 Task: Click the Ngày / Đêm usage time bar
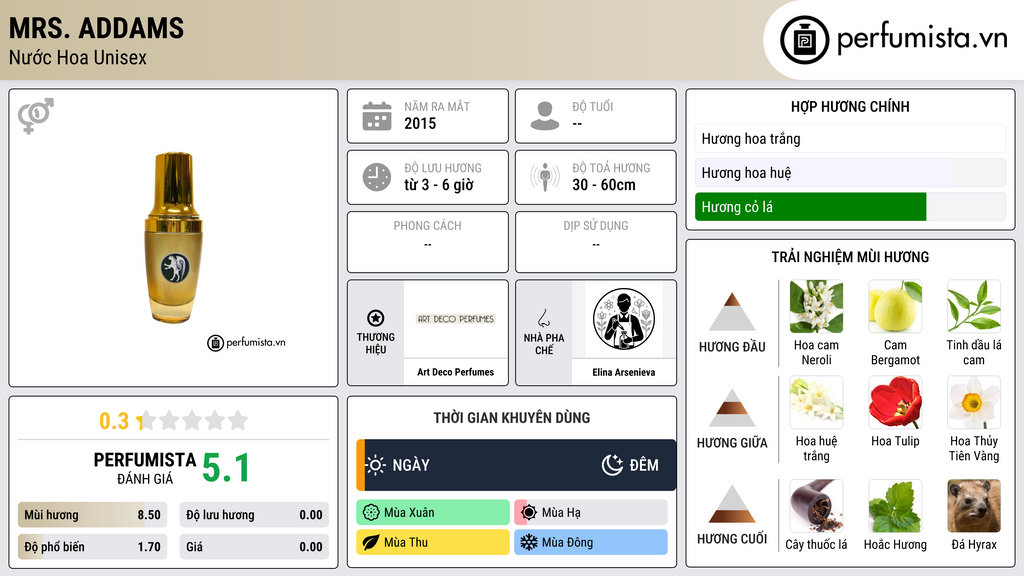(516, 465)
